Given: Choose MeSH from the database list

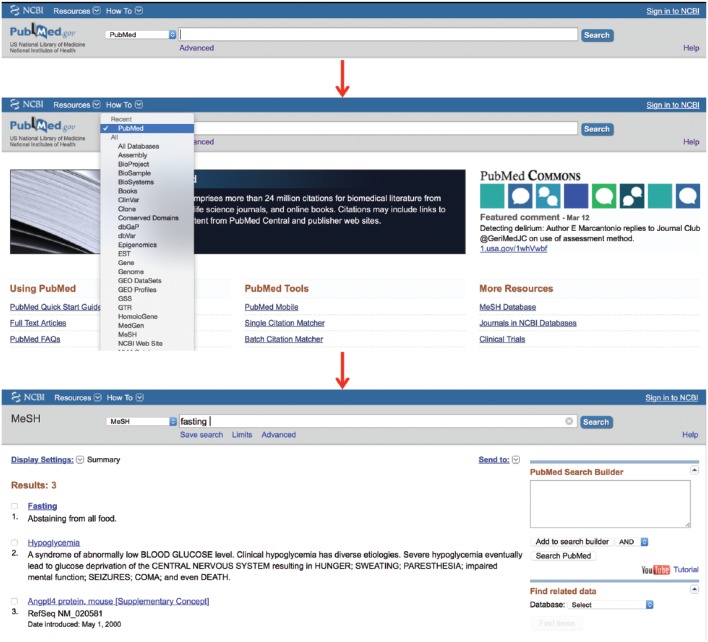Looking at the screenshot, I should click(x=127, y=335).
